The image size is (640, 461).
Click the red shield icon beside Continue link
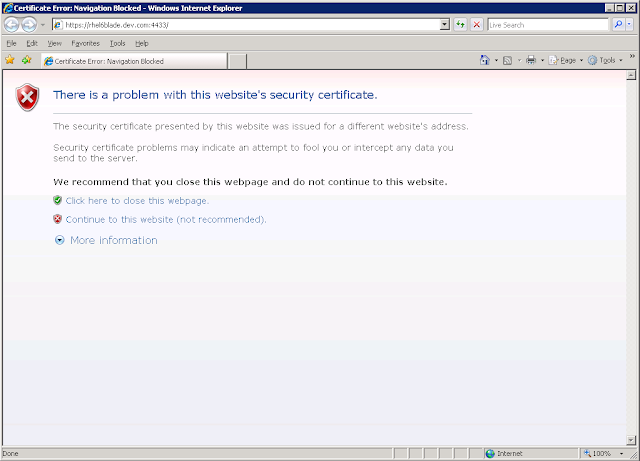click(x=58, y=219)
